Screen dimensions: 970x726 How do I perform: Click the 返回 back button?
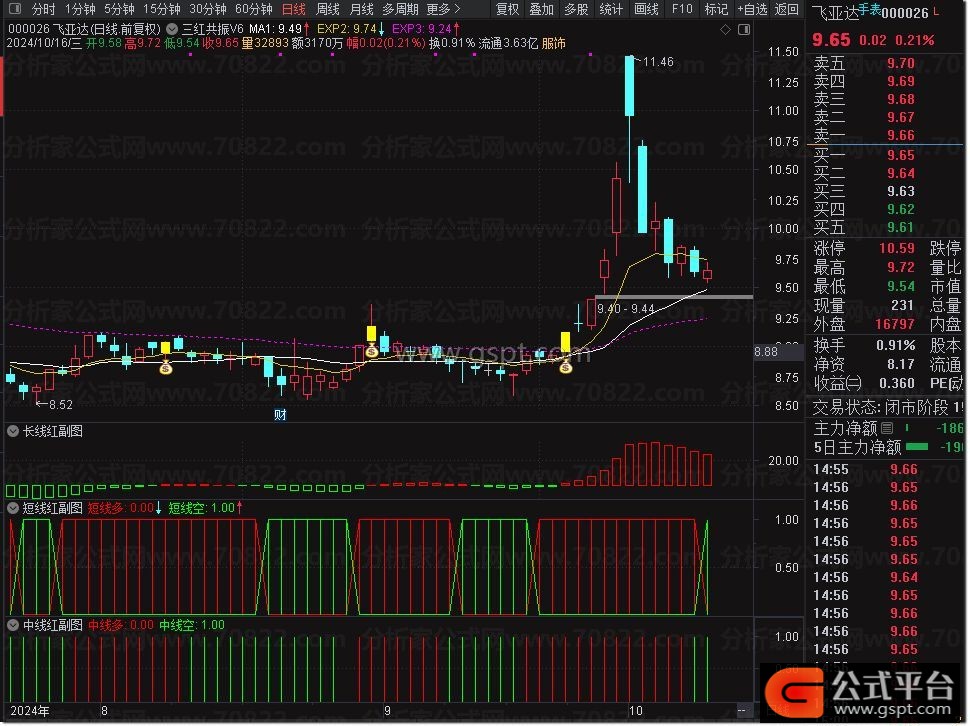786,9
